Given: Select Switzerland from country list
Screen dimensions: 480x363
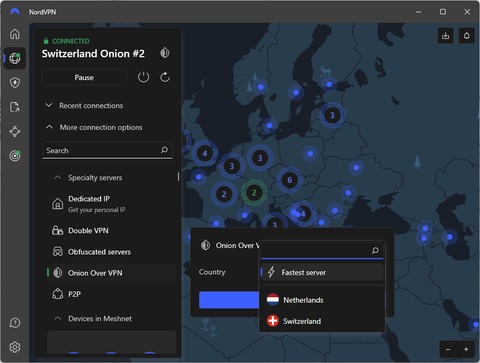Looking at the screenshot, I should coord(322,321).
